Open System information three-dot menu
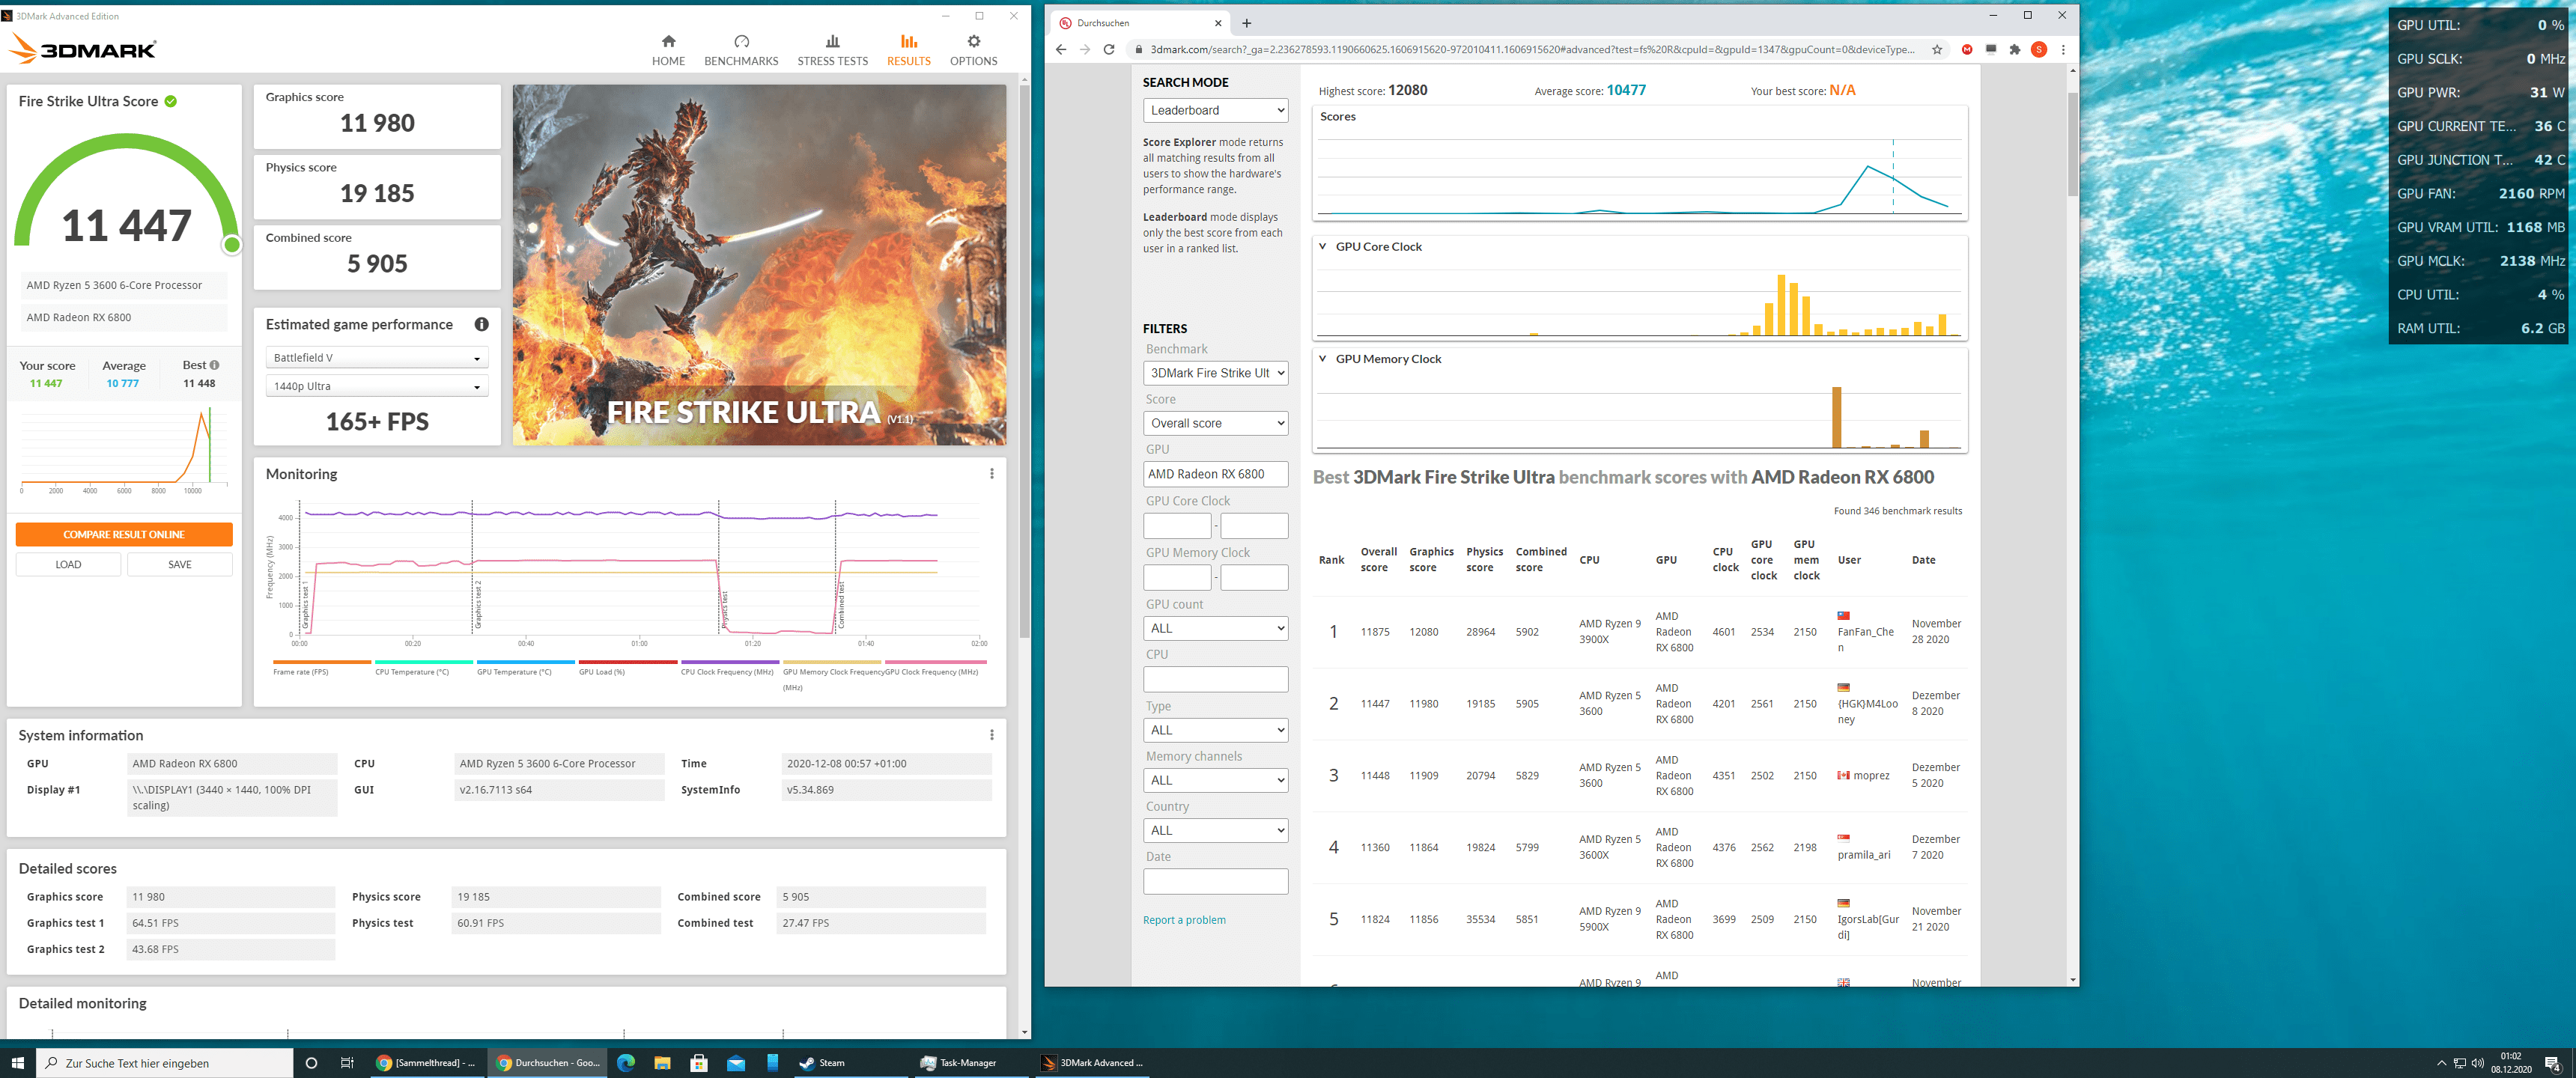Screen dimensions: 2576x1078 tap(991, 735)
